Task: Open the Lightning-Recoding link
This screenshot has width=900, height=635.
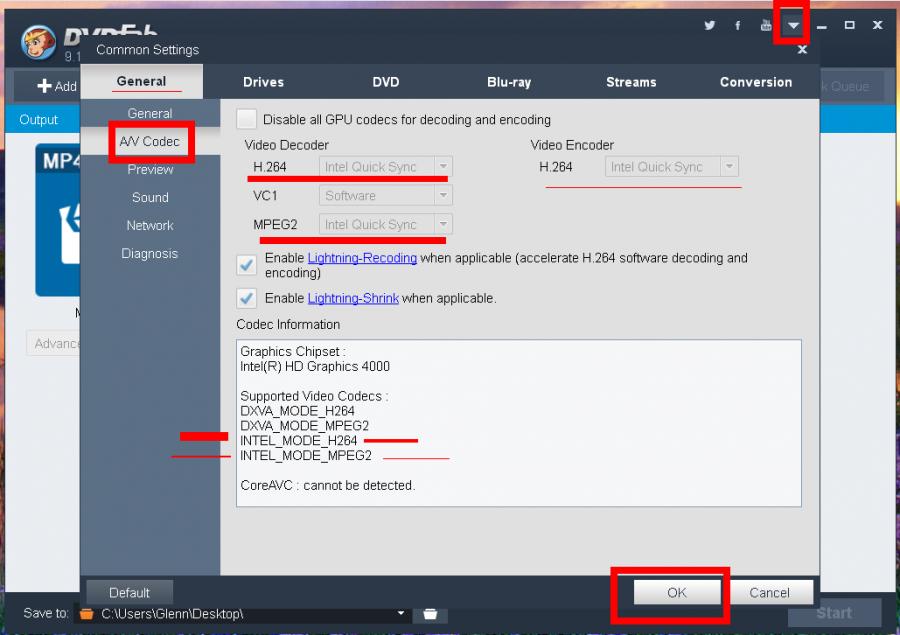Action: coord(362,258)
